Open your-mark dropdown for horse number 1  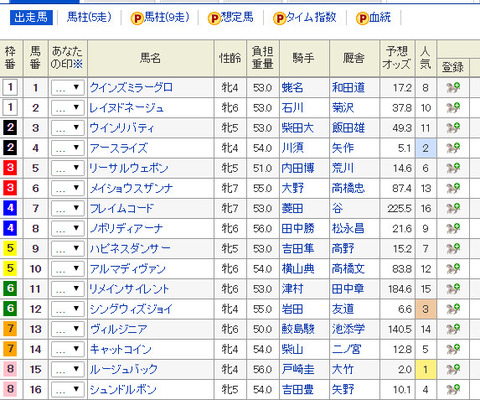pyautogui.click(x=68, y=88)
